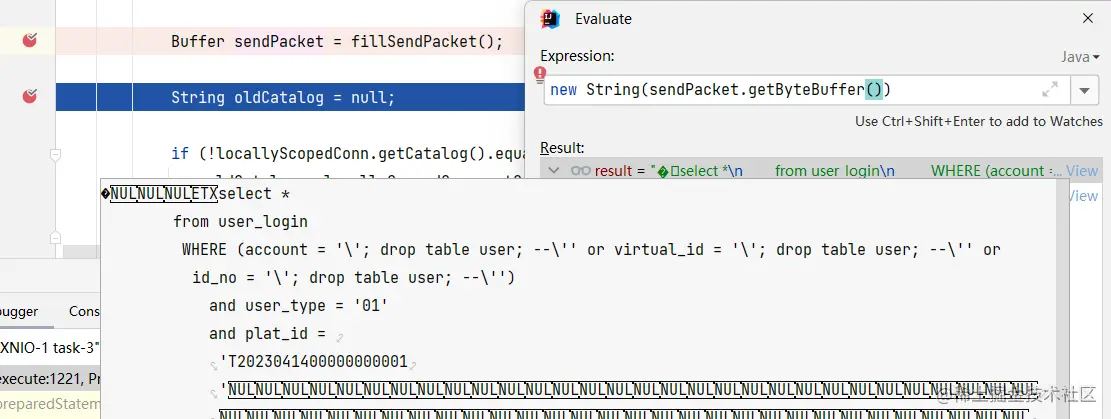Click the soft-wrap icon after plat_id line
The image size is (1111, 419).
[x=339, y=337]
